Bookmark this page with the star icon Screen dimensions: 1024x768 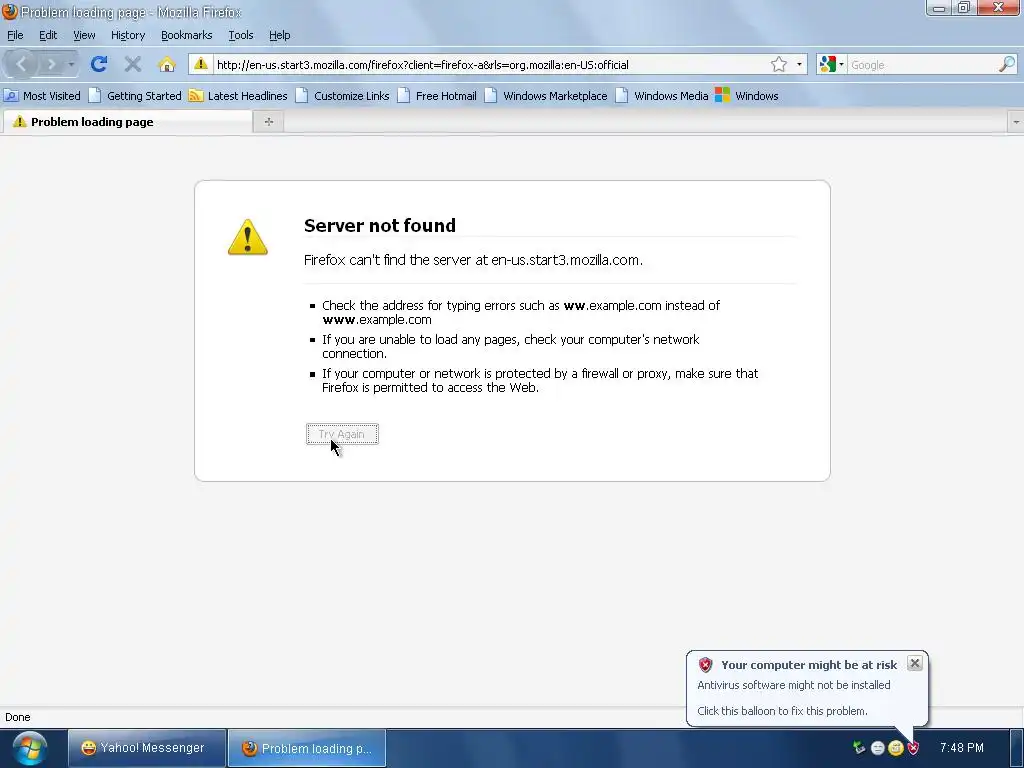click(x=778, y=64)
